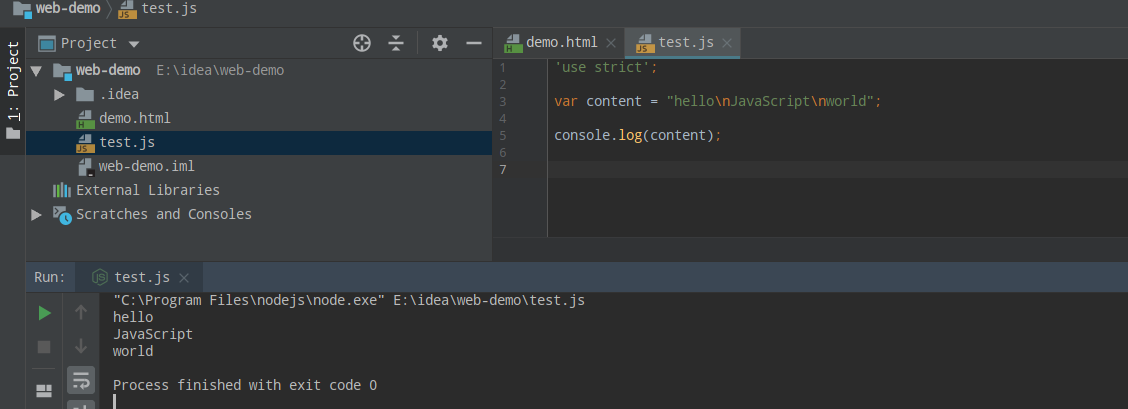Select web-demo.iml file
The width and height of the screenshot is (1128, 409).
pos(147,166)
